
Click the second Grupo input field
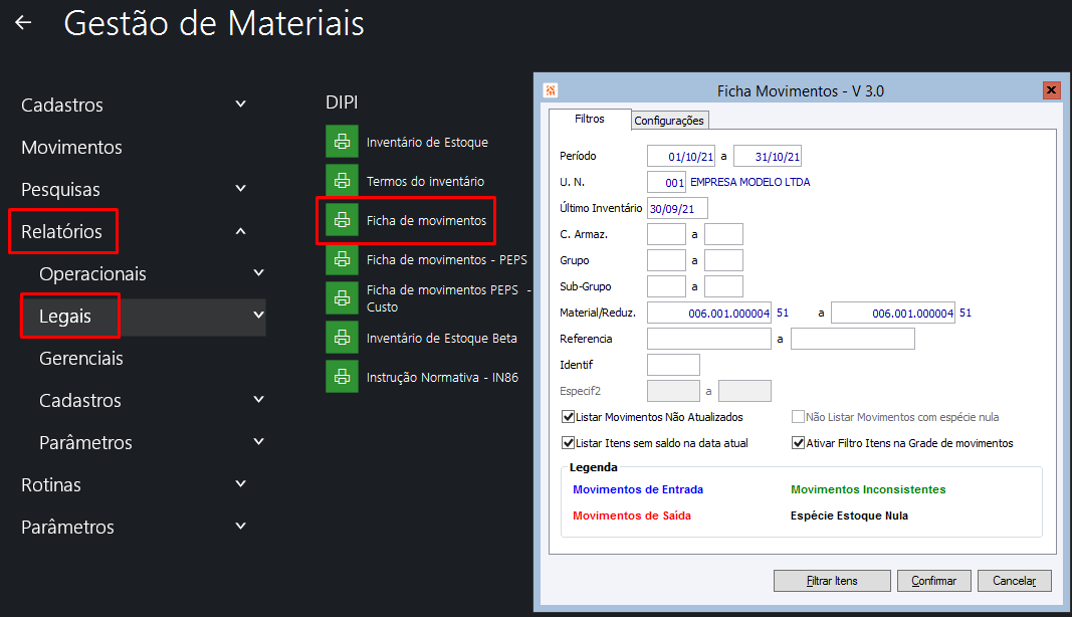[x=723, y=260]
